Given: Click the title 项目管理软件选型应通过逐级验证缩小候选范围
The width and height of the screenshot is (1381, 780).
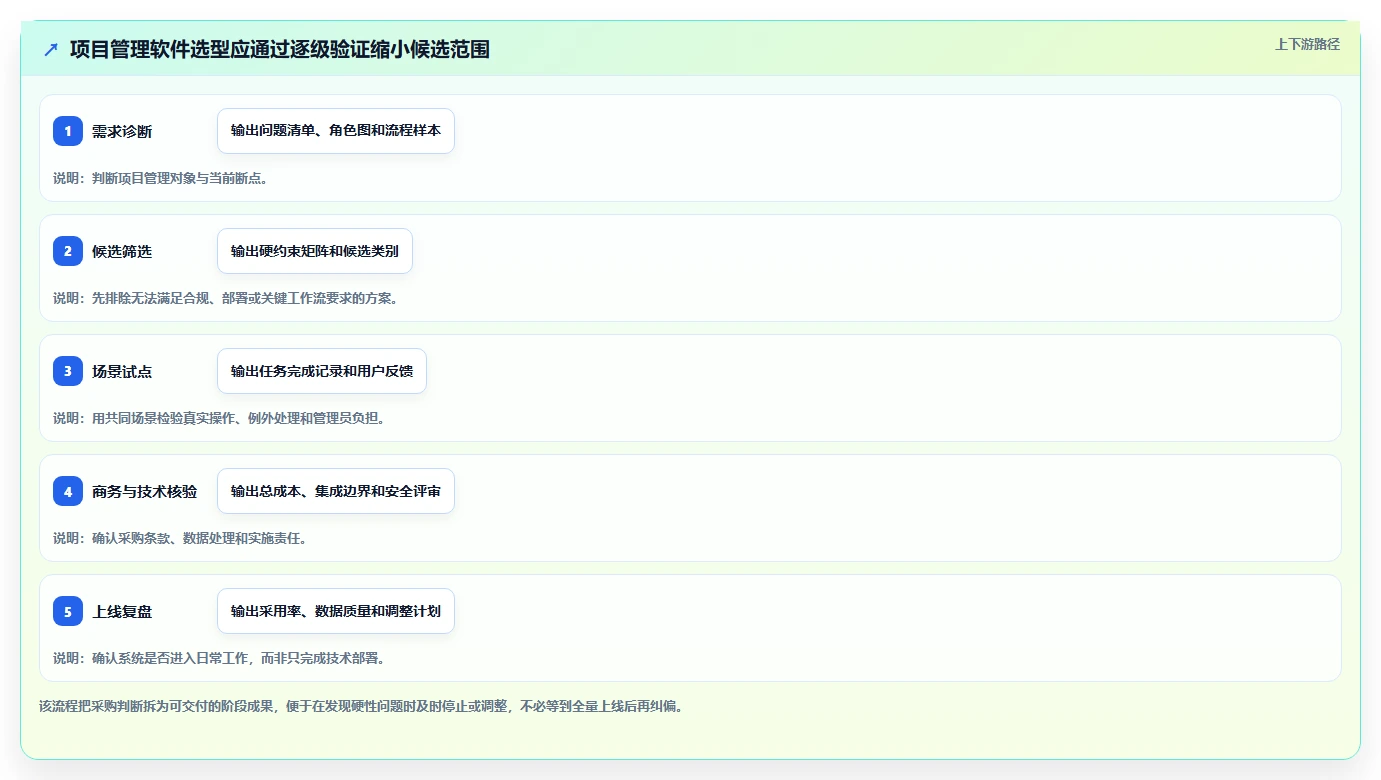Looking at the screenshot, I should [x=280, y=49].
